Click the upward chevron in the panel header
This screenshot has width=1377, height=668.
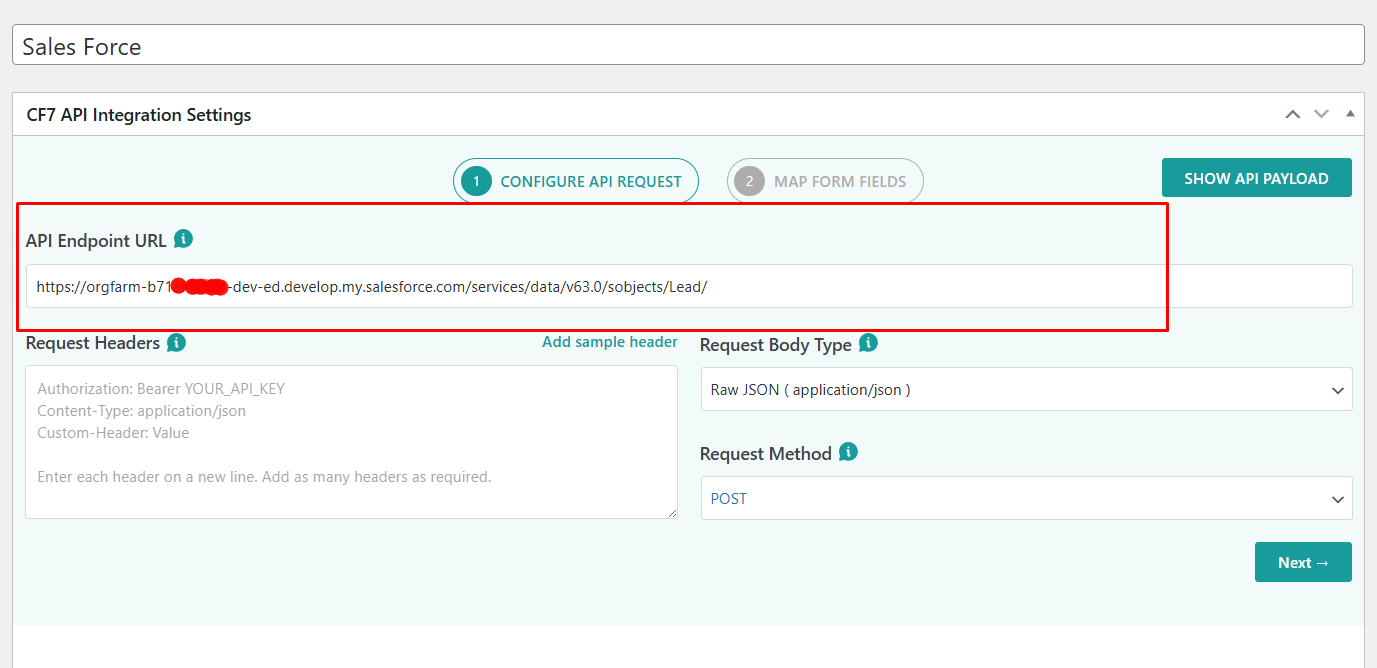tap(1292, 114)
